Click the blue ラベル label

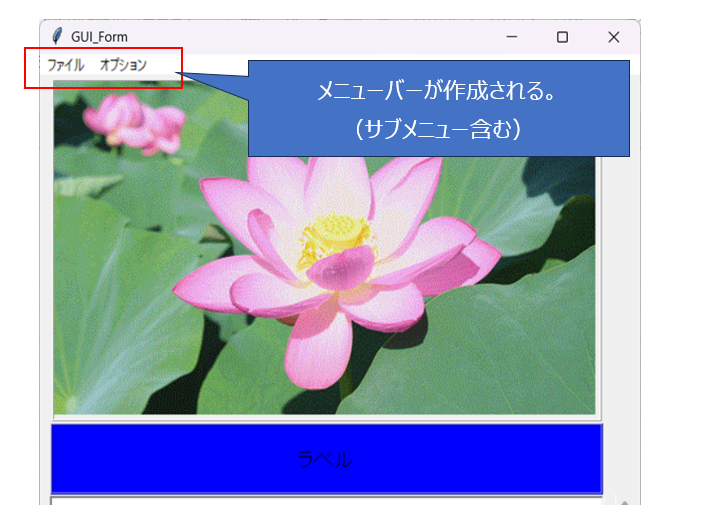(150, 459)
